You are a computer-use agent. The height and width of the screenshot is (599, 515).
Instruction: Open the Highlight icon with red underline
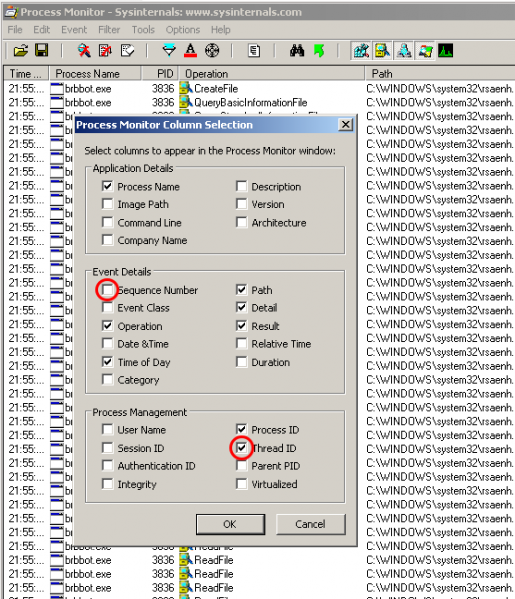point(190,50)
